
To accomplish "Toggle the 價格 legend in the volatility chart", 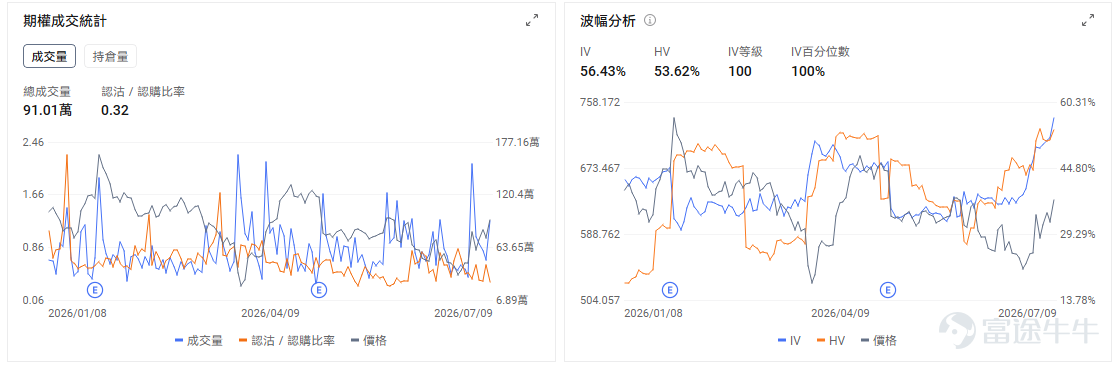I will tap(878, 341).
